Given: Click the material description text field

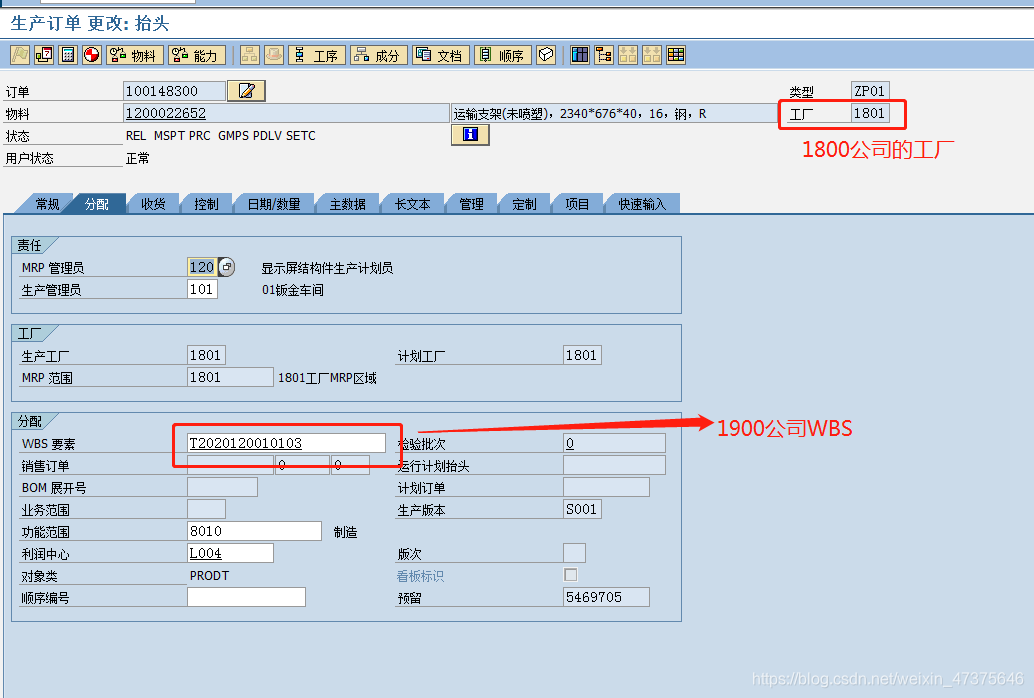Looking at the screenshot, I should tap(614, 113).
